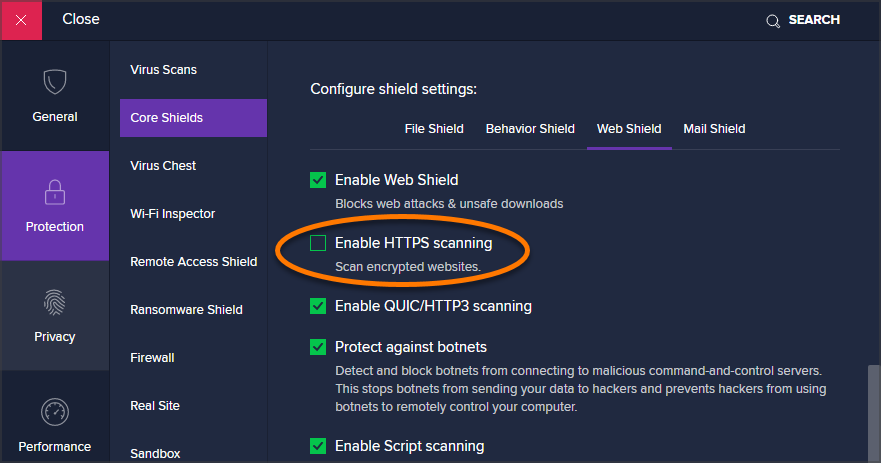Open Virus Chest from the sidebar
881x463 pixels.
point(163,166)
